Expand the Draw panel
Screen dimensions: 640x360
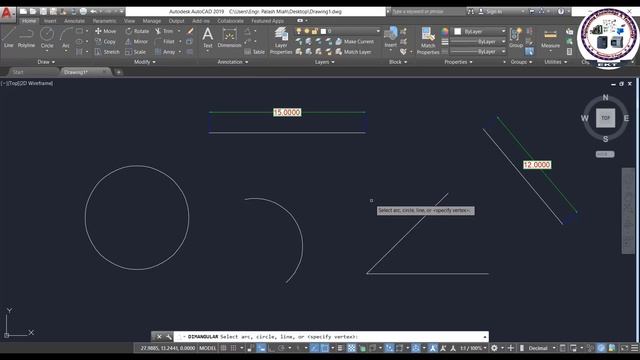[46, 62]
